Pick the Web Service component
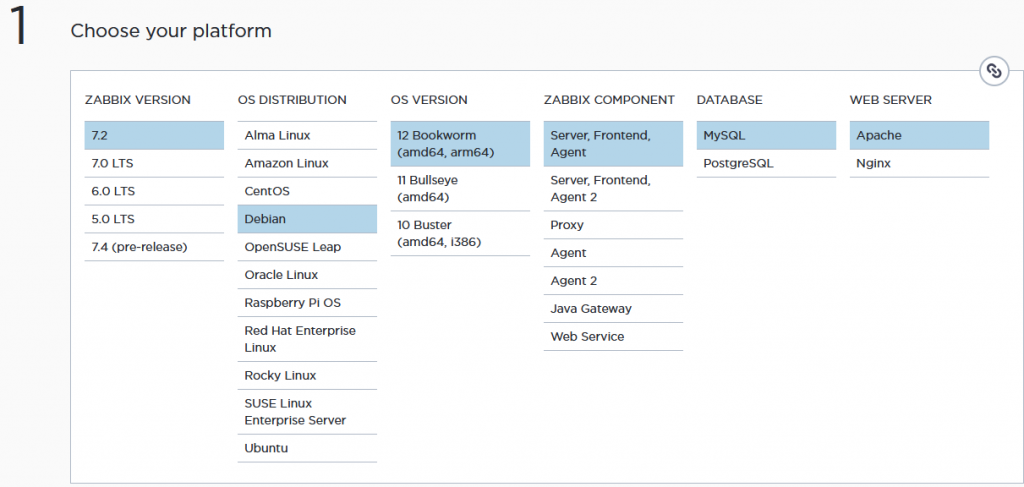The width and height of the screenshot is (1024, 487). (x=613, y=337)
